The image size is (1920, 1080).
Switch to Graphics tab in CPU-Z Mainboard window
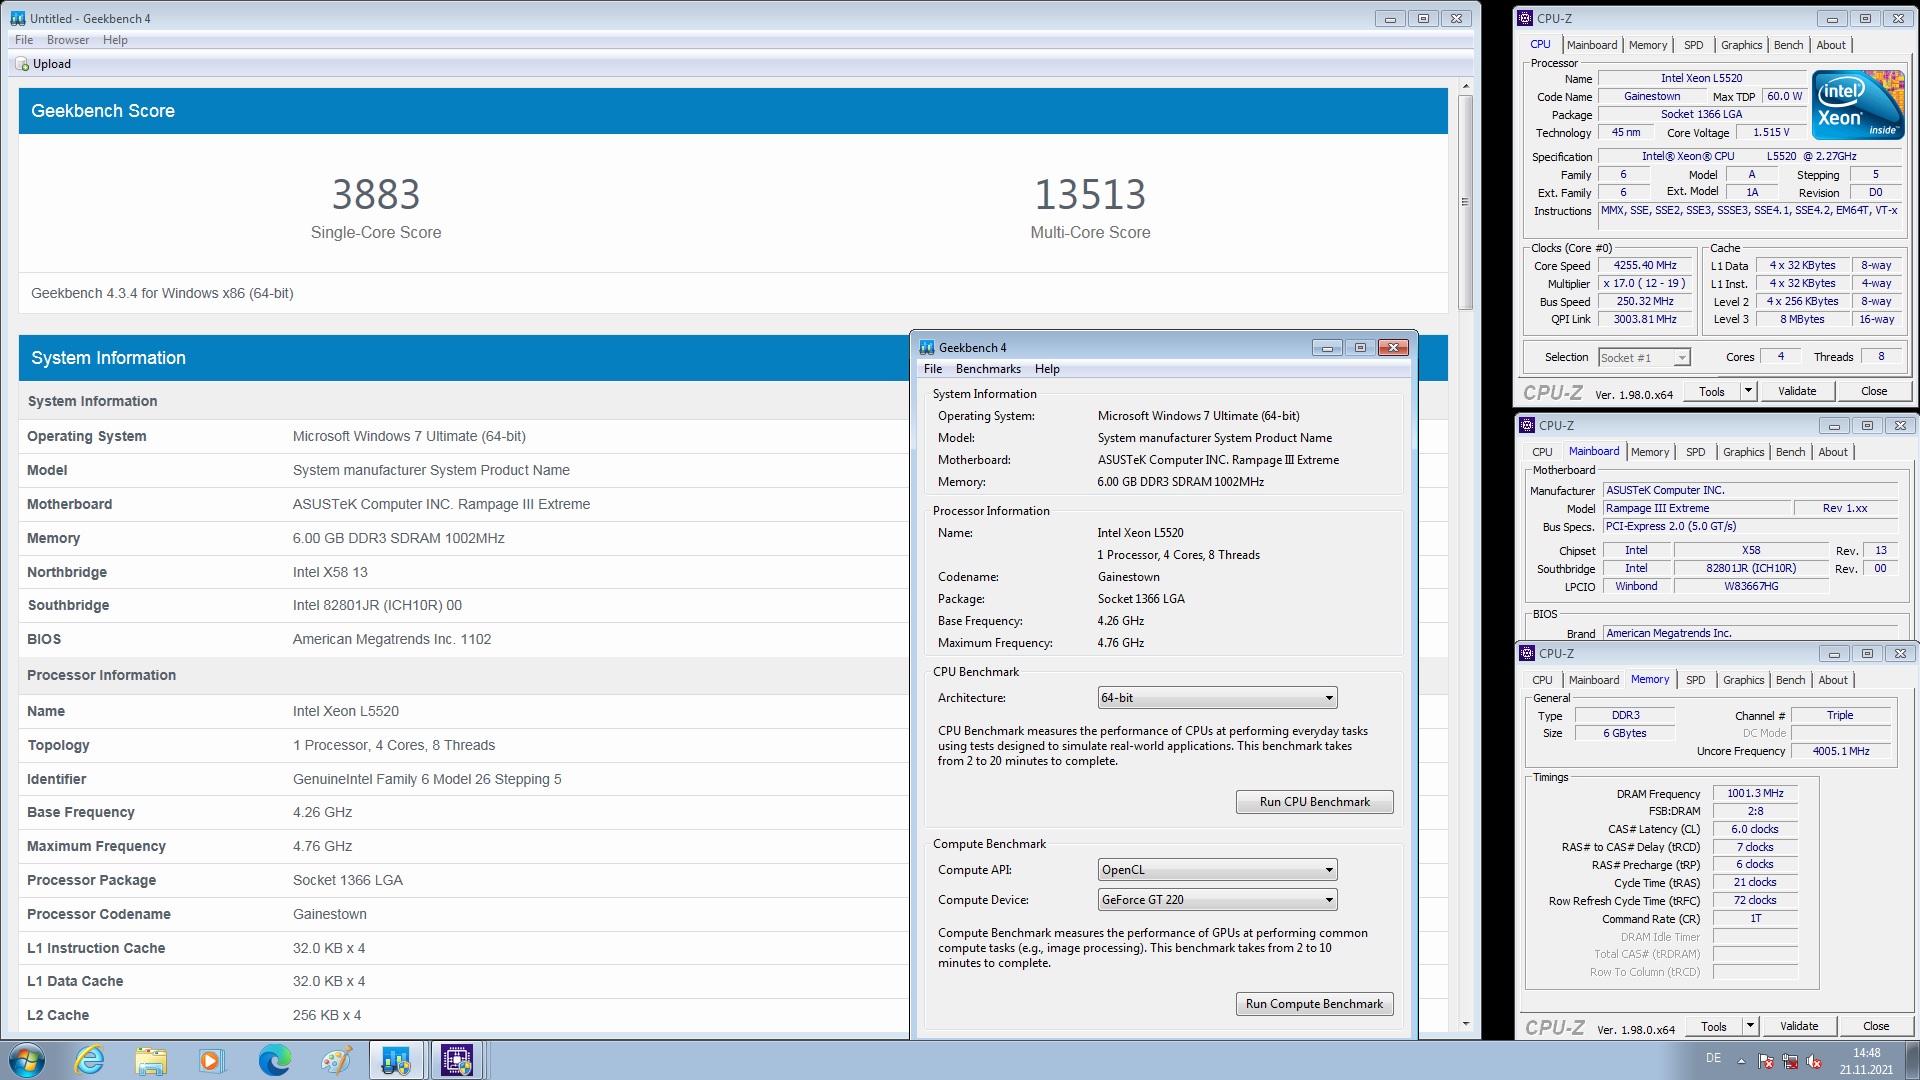point(1744,452)
